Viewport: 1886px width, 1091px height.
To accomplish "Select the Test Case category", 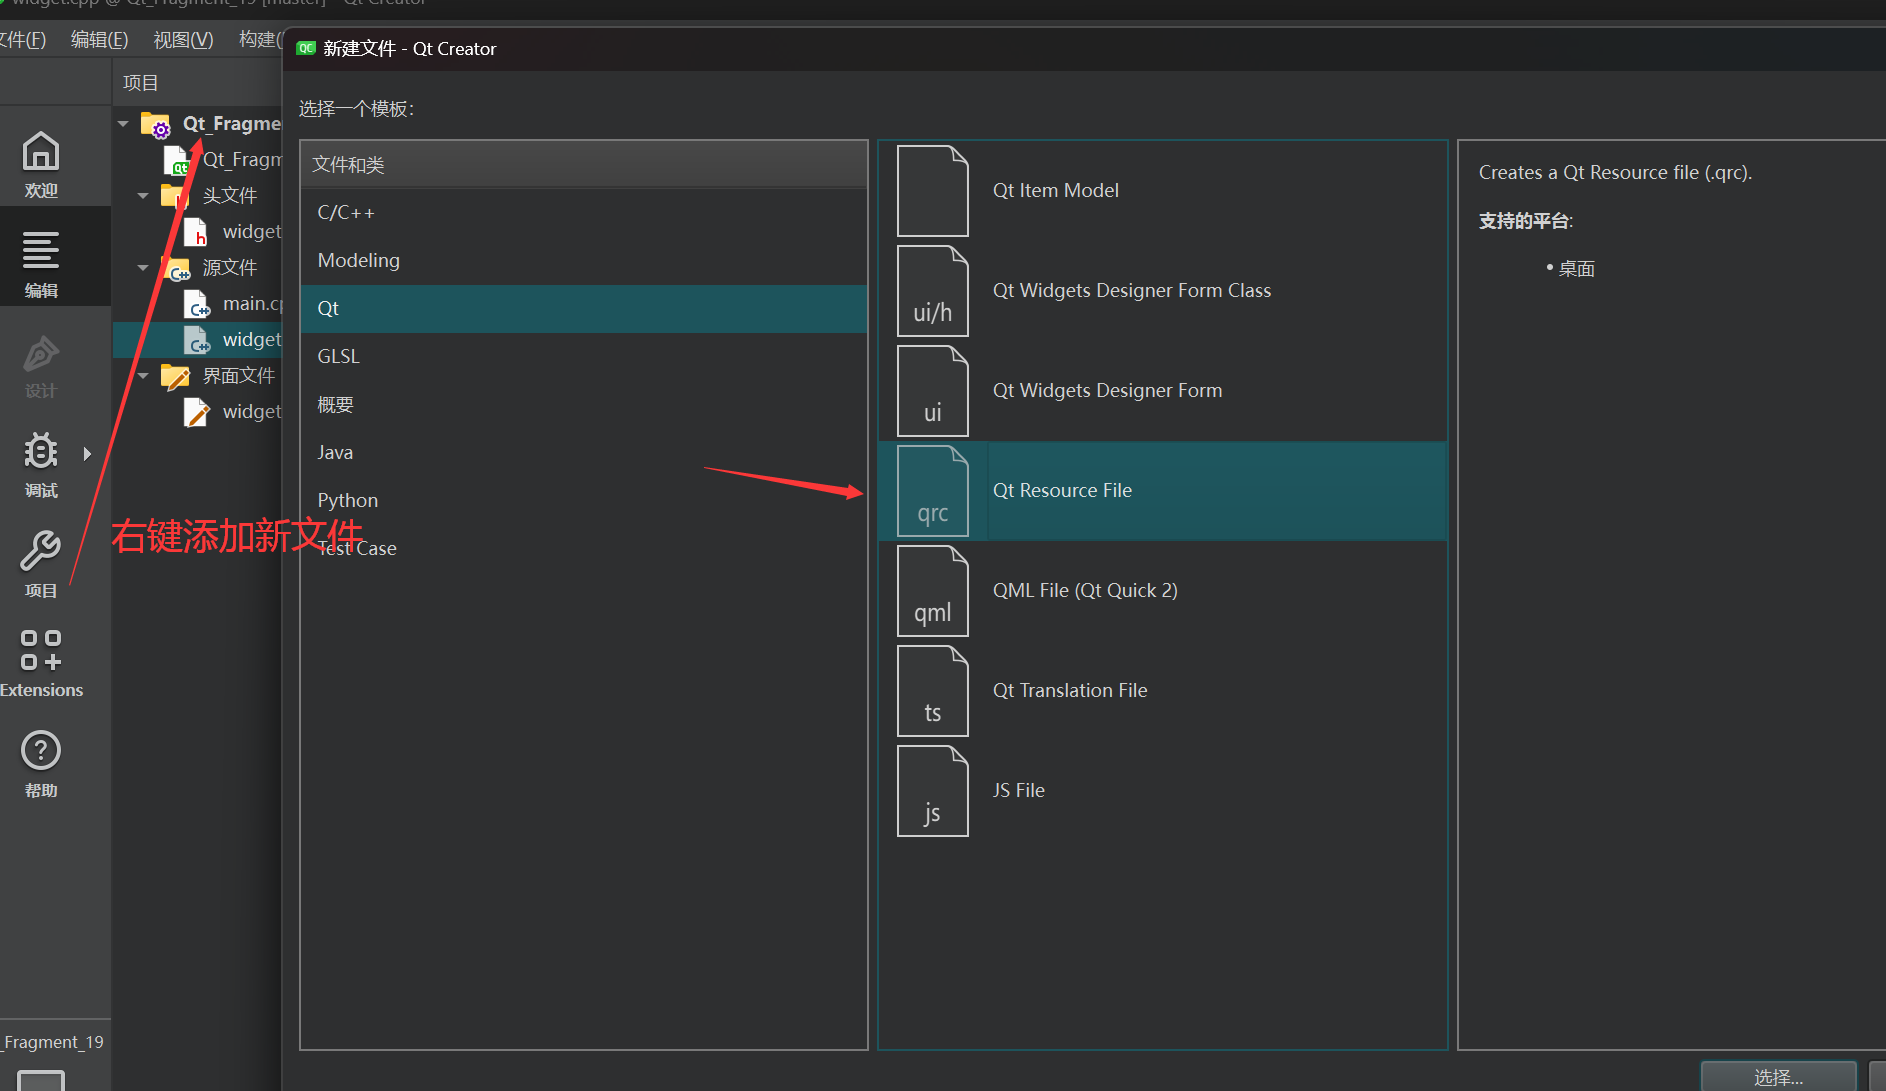I will click(x=584, y=548).
